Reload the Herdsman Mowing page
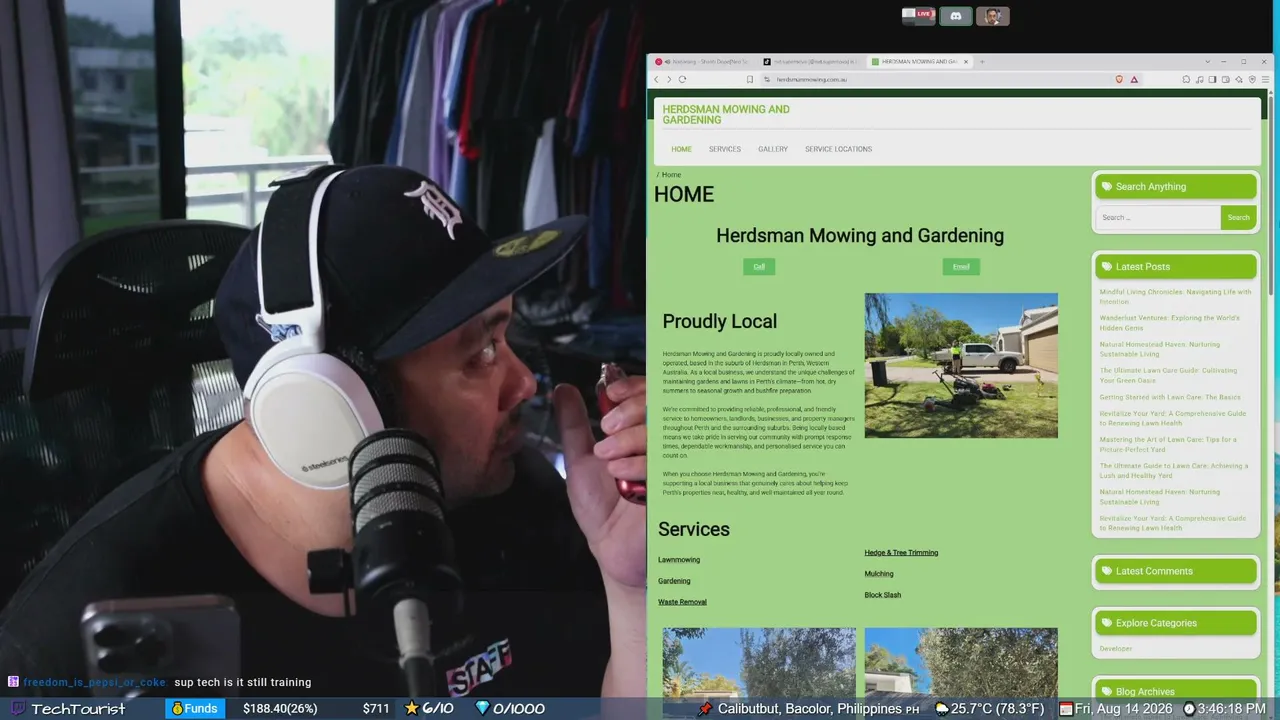The height and width of the screenshot is (720, 1280). pyautogui.click(x=682, y=79)
